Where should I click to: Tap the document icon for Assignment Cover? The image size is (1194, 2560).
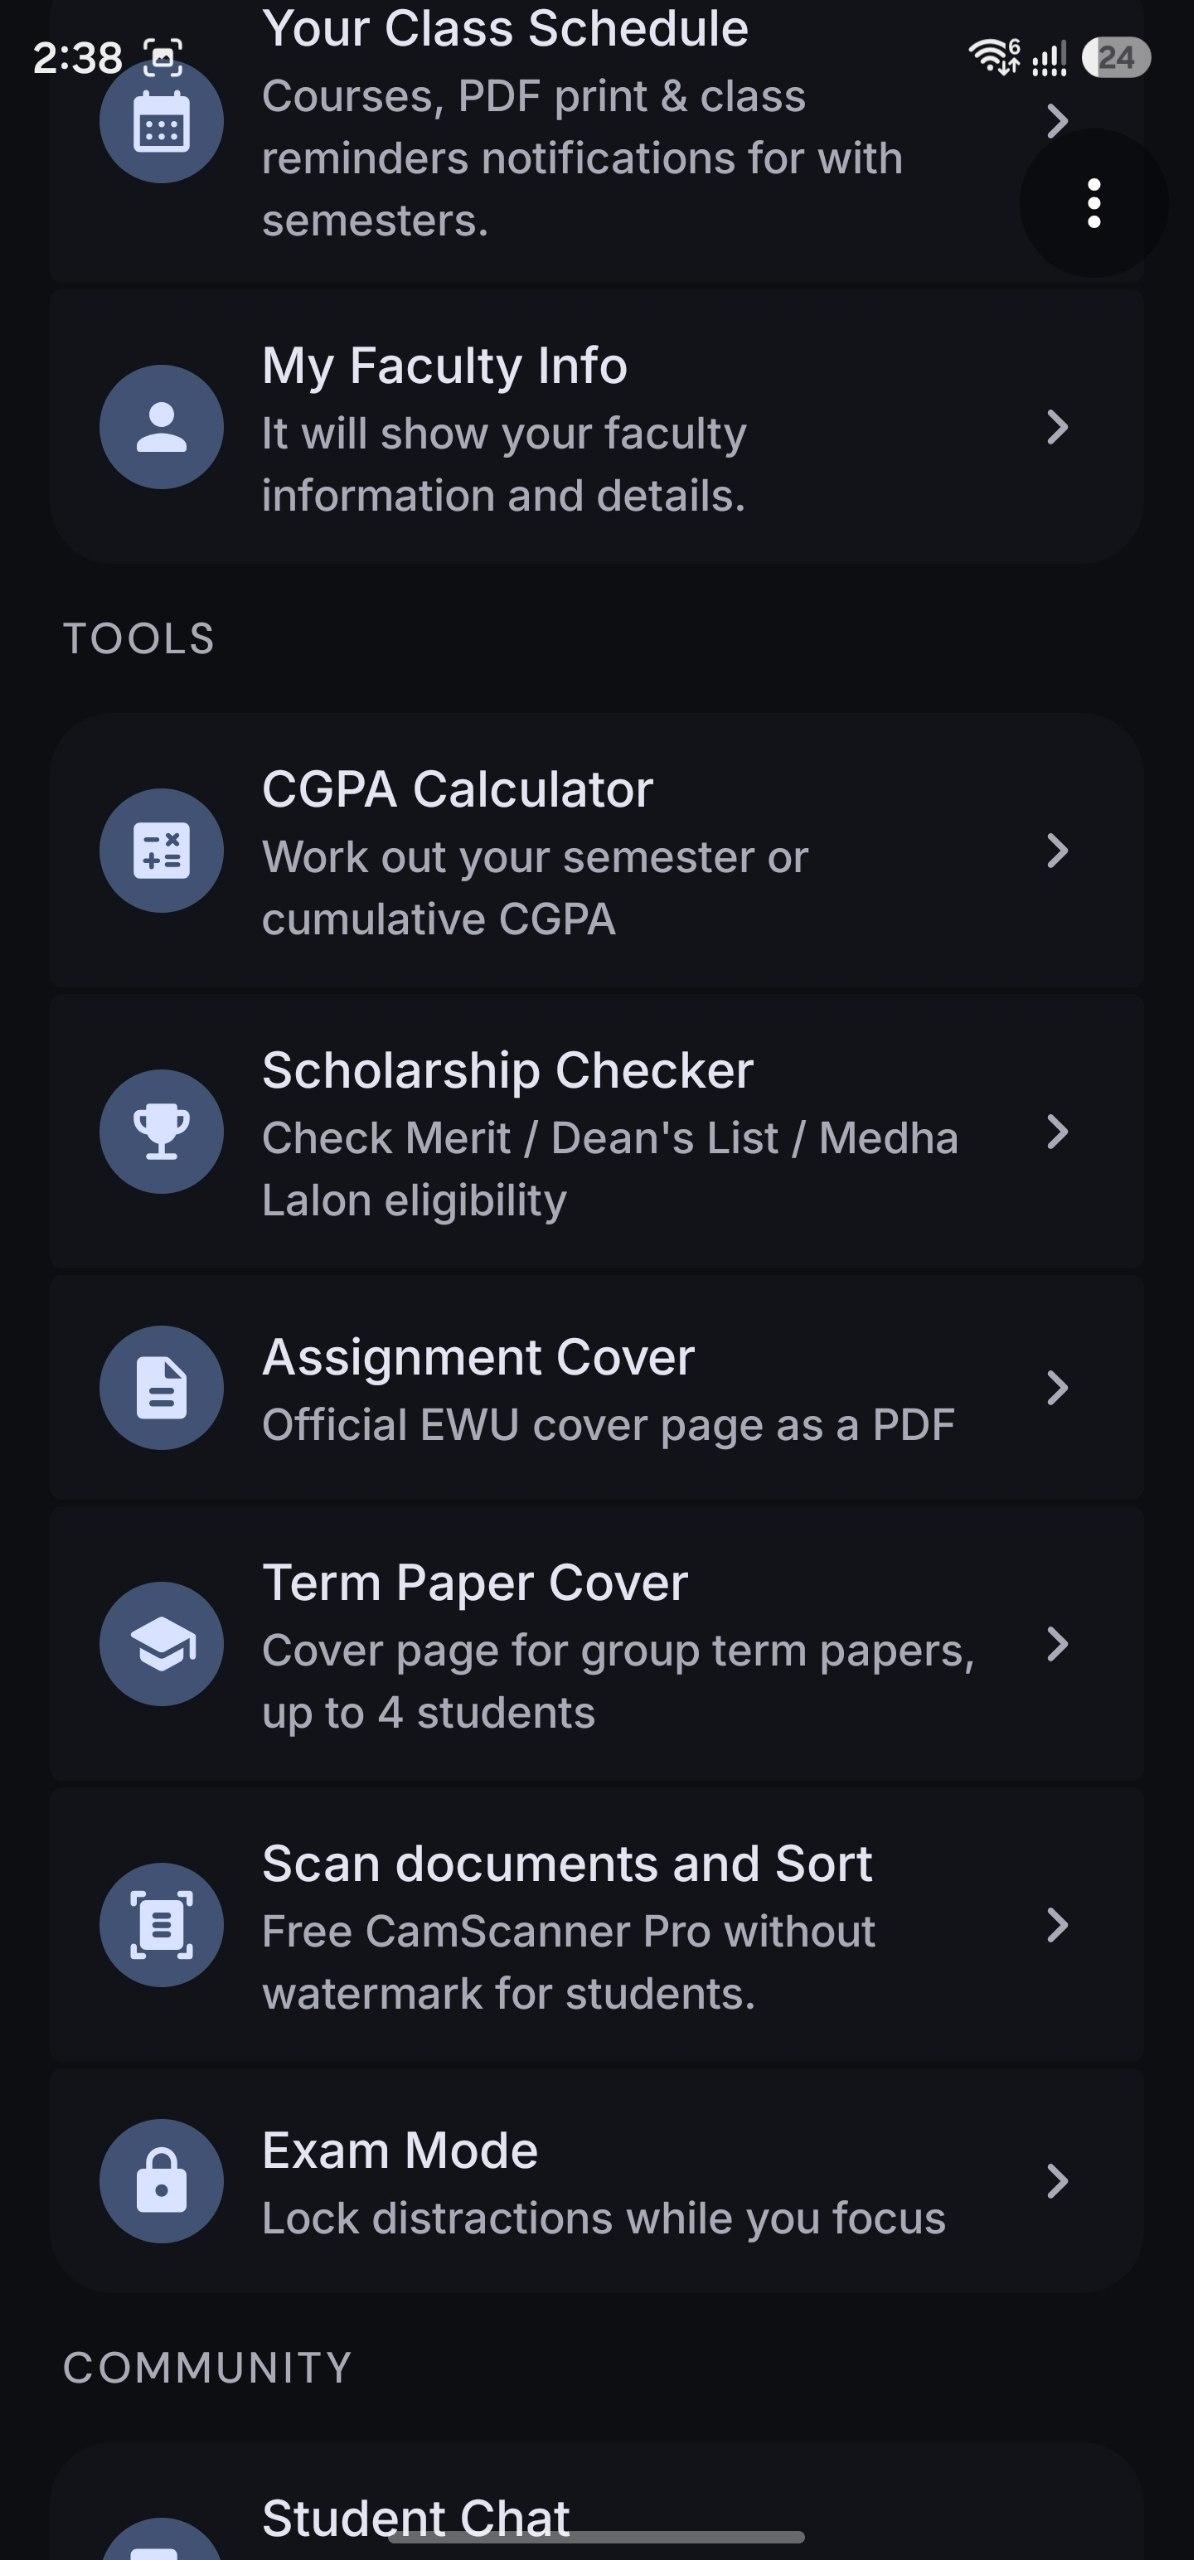(x=161, y=1388)
